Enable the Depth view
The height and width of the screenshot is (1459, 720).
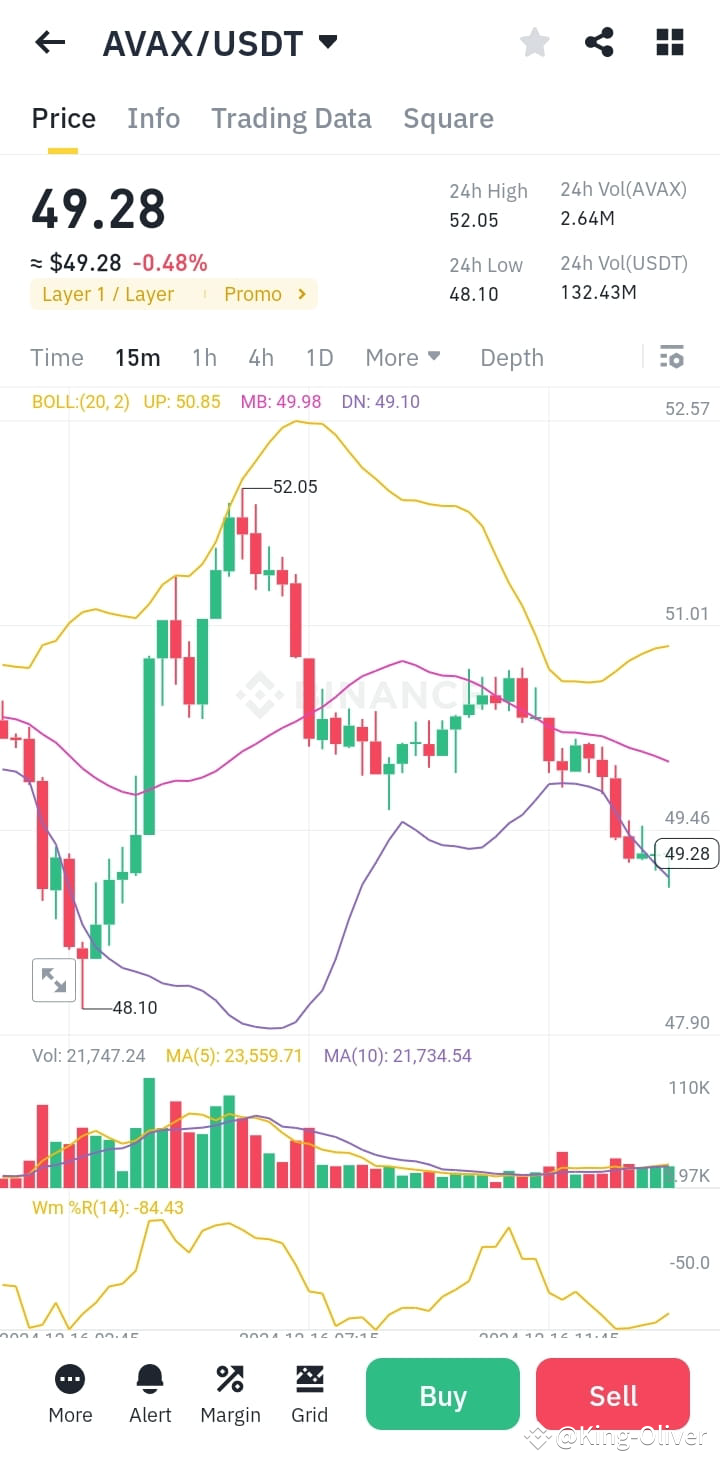(511, 357)
